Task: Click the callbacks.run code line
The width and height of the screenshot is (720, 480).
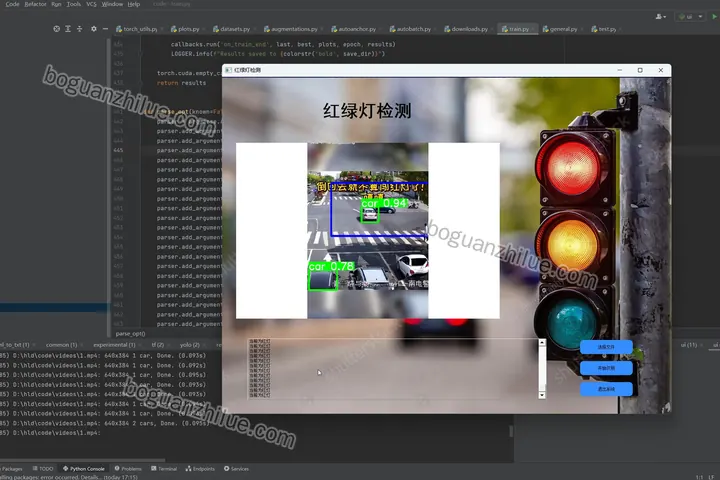Action: [283, 45]
